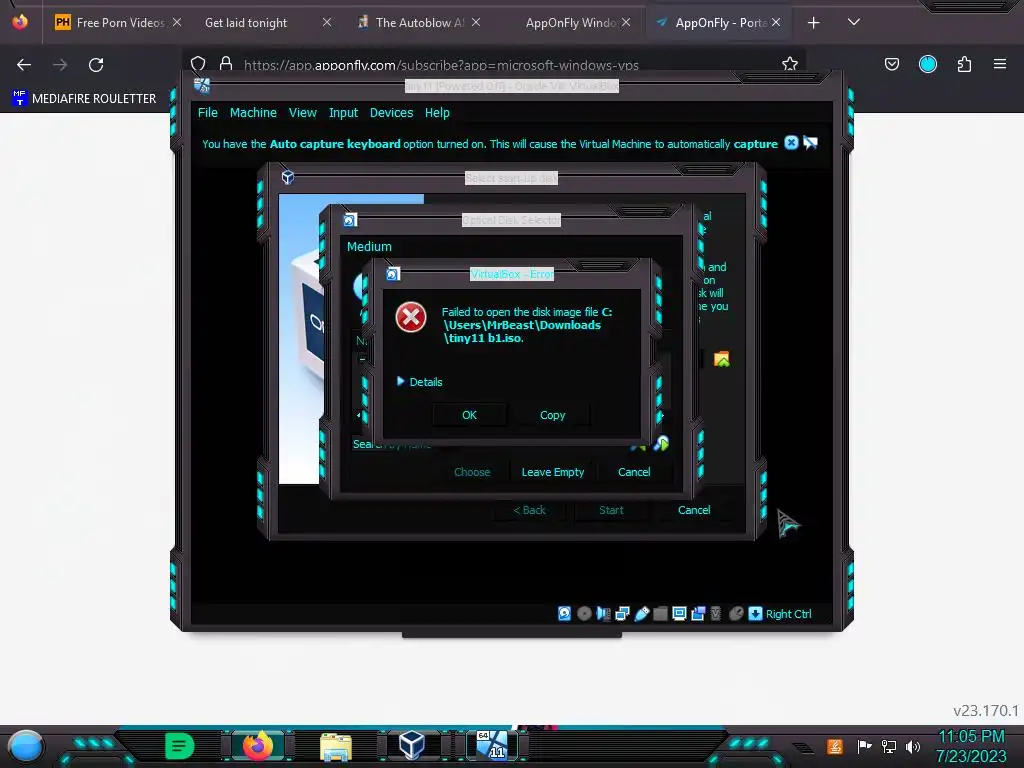Switch to Firefox taskbar button
Screen dimensions: 1024x768
point(258,745)
